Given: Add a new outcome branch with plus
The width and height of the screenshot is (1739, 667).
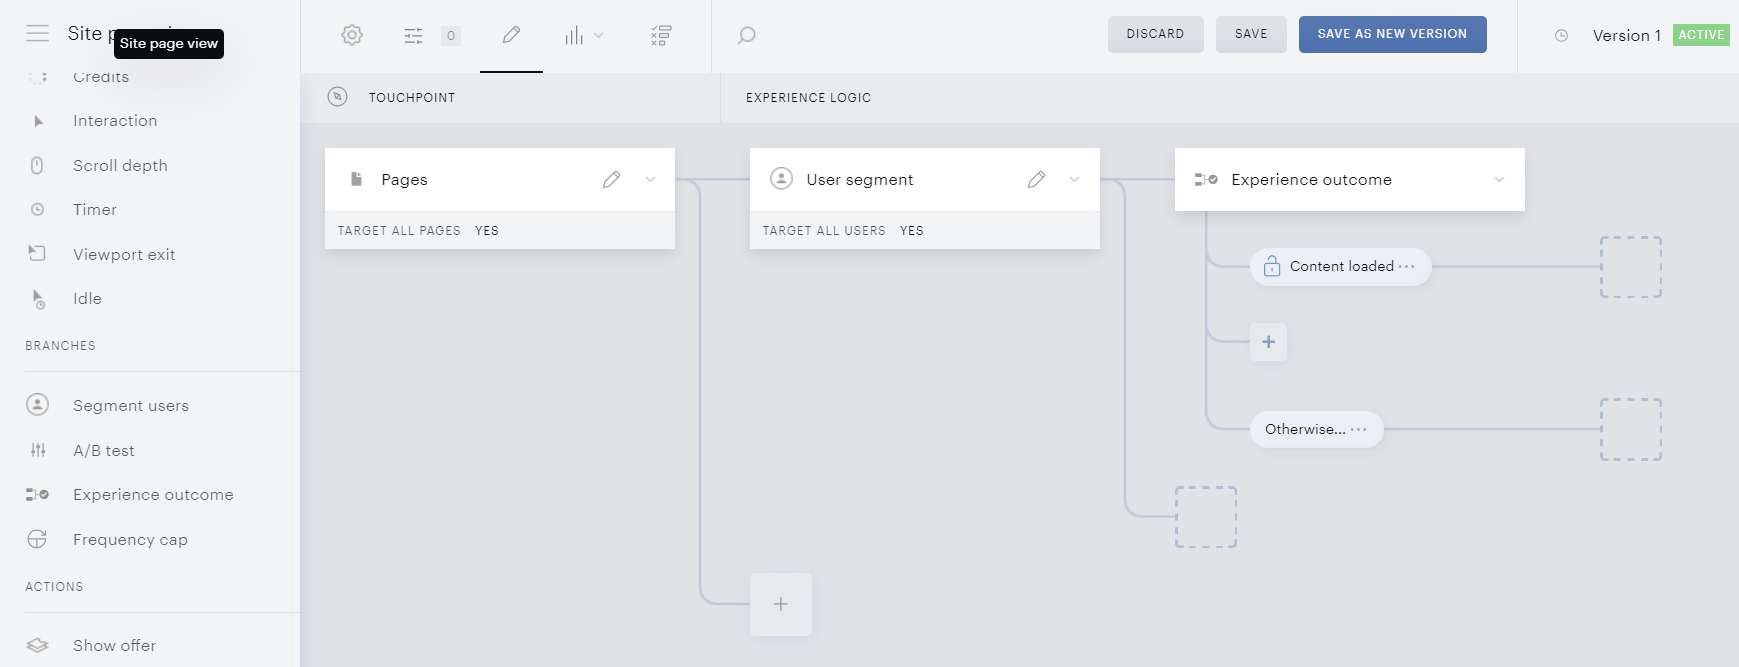Looking at the screenshot, I should tap(1268, 342).
